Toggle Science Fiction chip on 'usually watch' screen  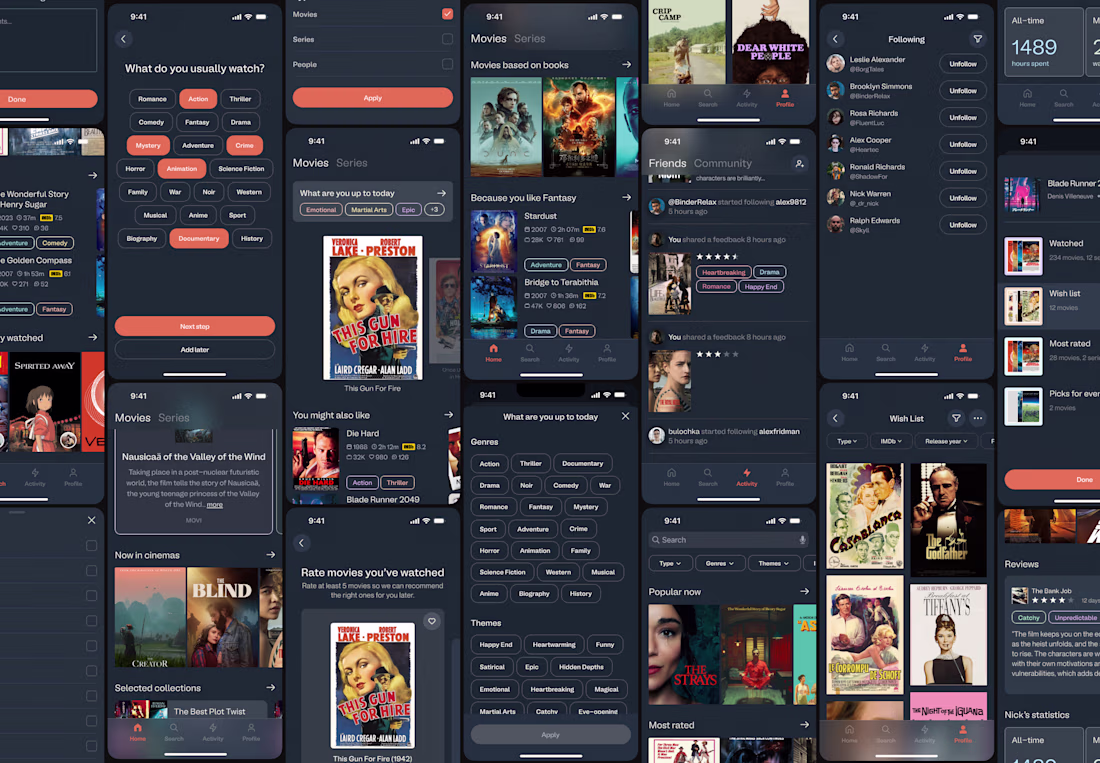241,169
